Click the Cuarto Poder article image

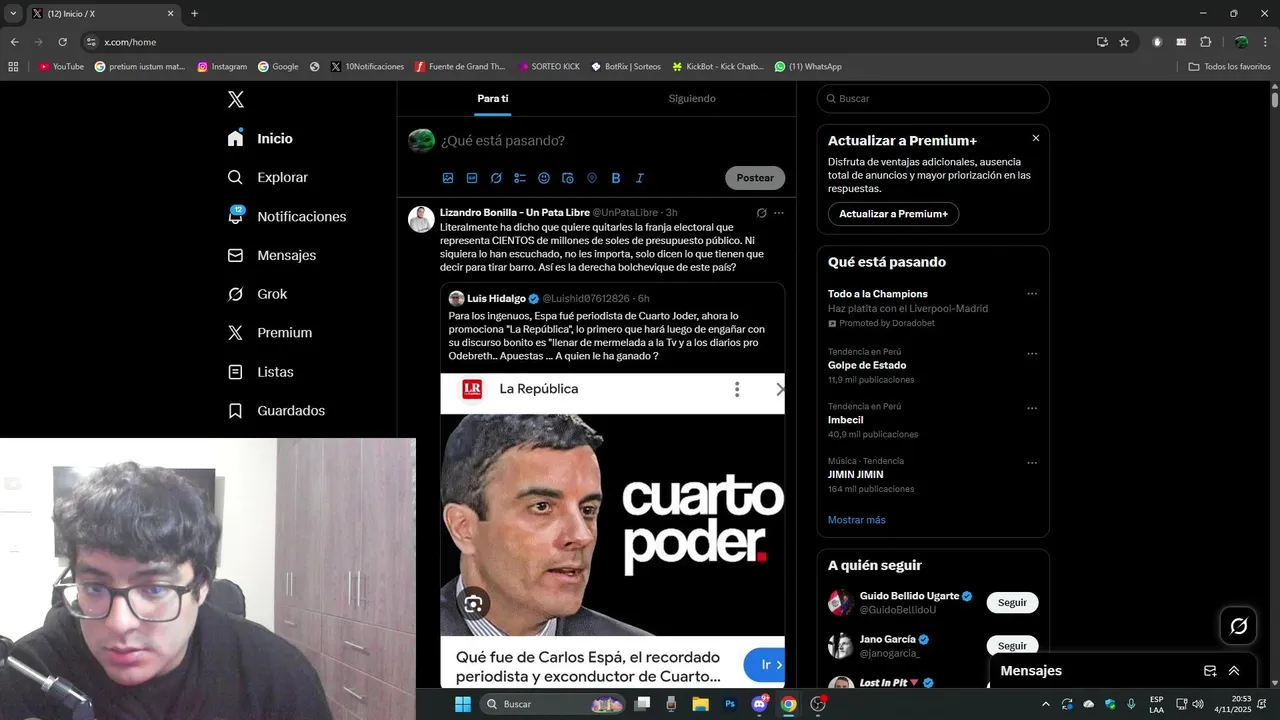(x=612, y=525)
